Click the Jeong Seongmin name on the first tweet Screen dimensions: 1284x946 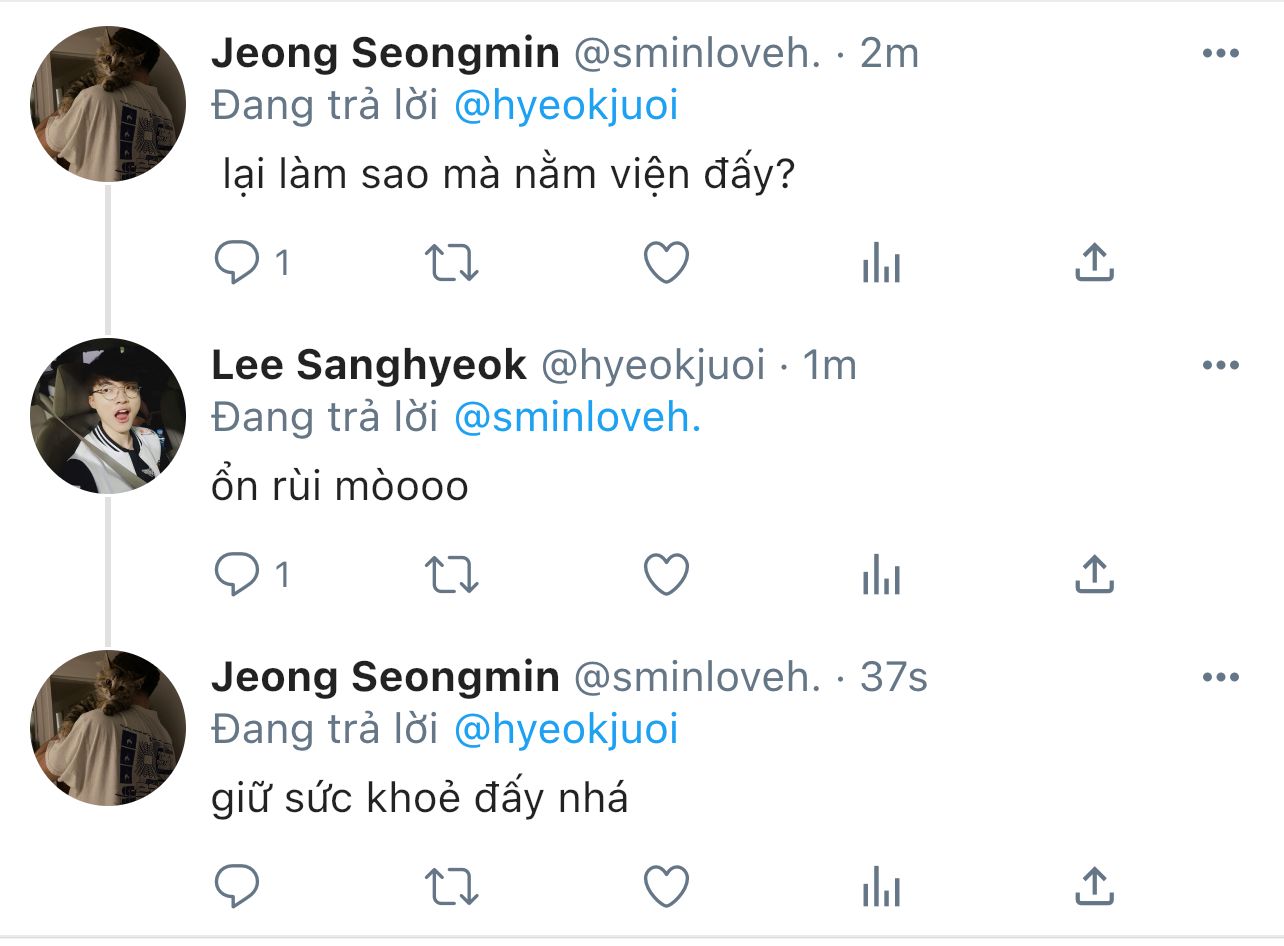pyautogui.click(x=385, y=54)
